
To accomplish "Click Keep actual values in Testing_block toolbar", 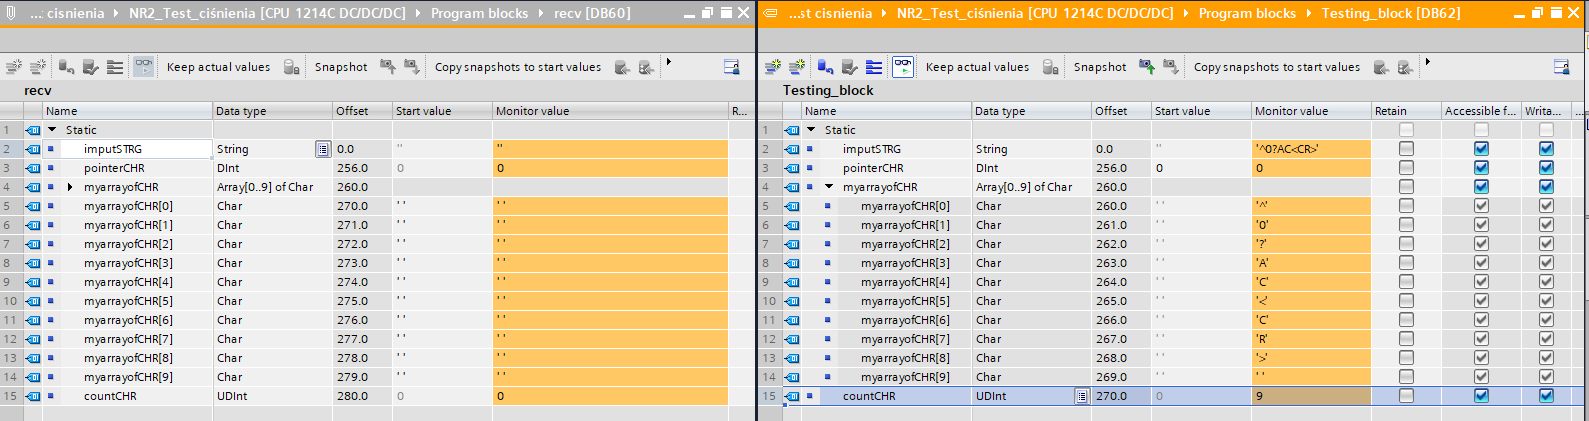I will click(x=977, y=67).
